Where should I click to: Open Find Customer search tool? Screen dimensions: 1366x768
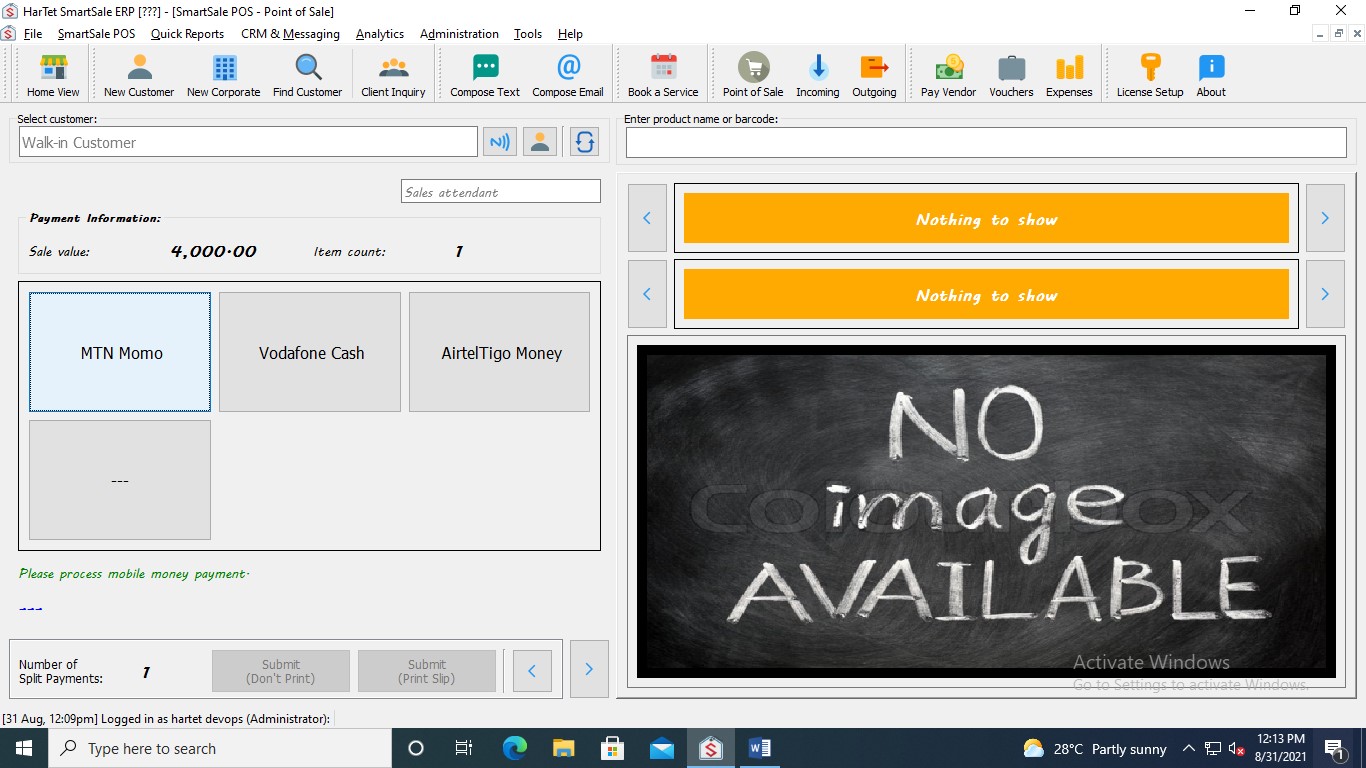[x=307, y=75]
